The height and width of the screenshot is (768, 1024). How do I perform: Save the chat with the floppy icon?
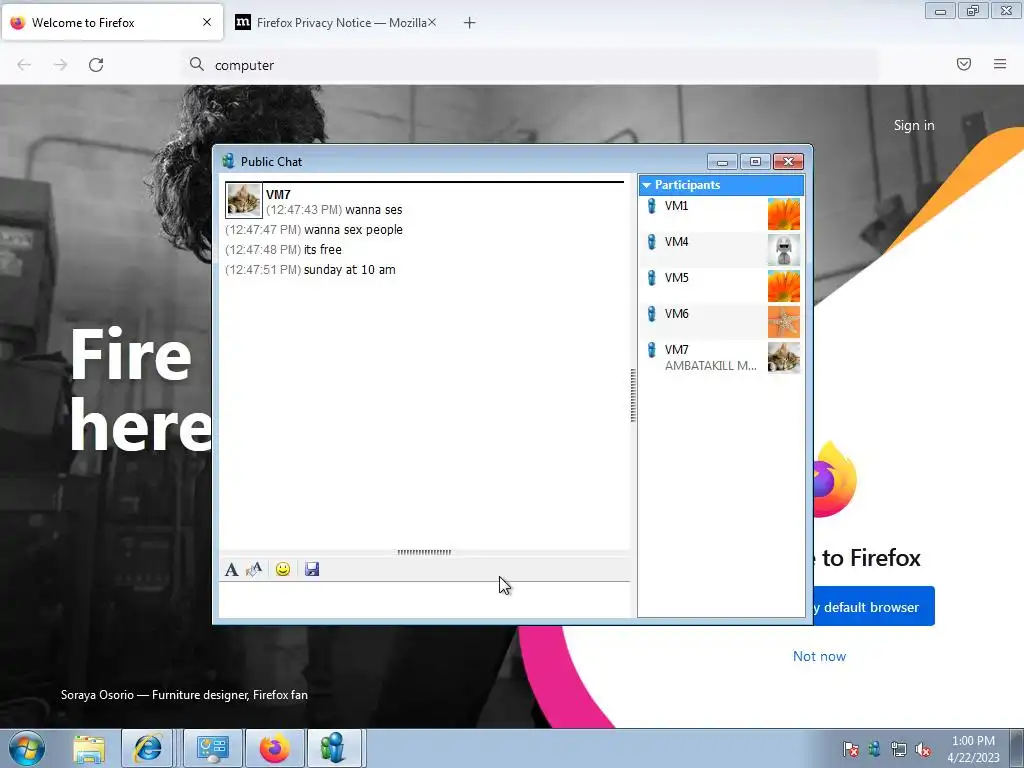pos(312,569)
